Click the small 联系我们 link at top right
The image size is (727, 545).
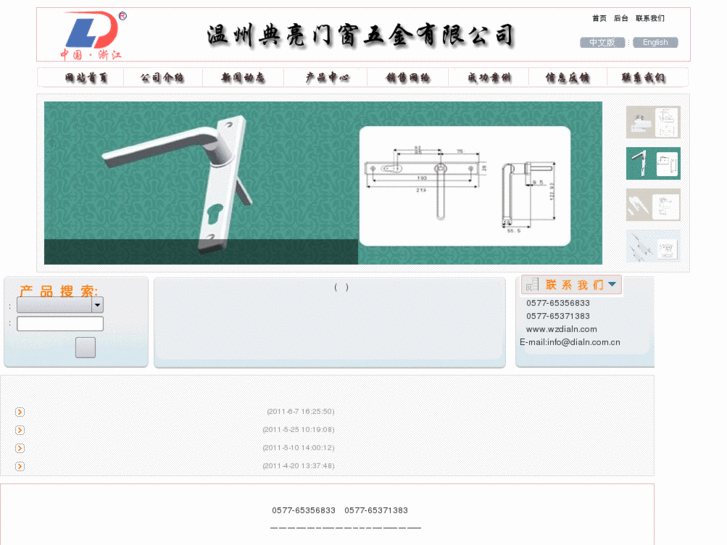650,18
